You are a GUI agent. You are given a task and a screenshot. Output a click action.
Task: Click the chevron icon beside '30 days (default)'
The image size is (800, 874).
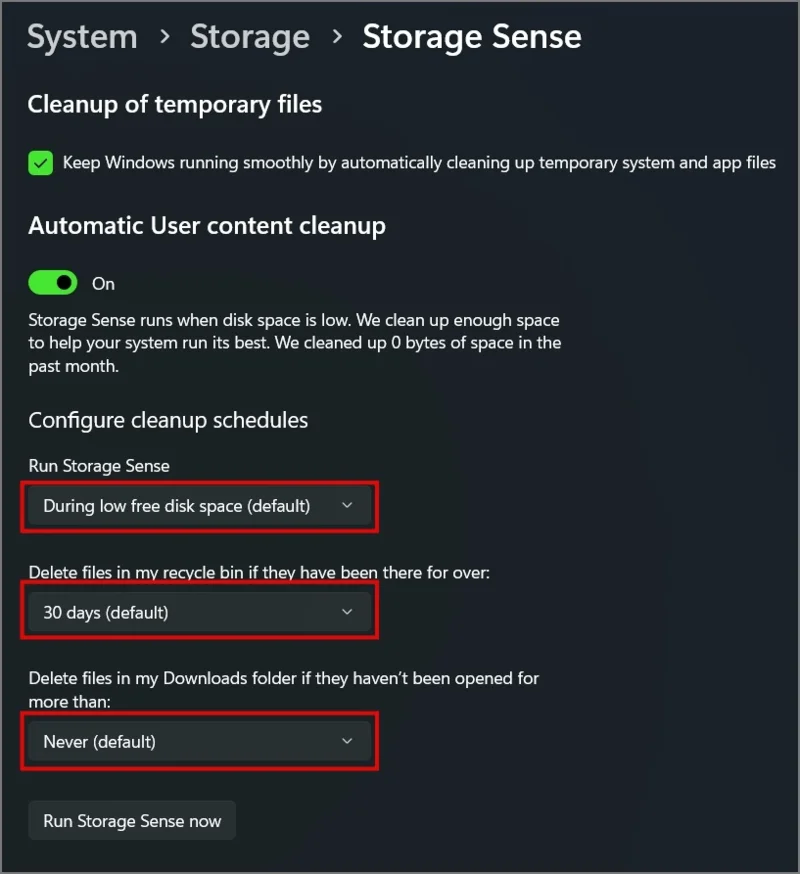pyautogui.click(x=347, y=611)
